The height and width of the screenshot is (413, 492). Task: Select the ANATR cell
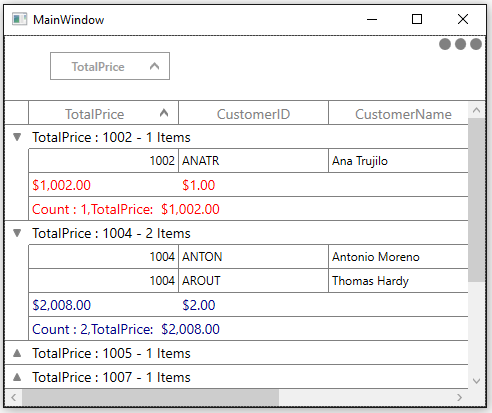coord(254,161)
